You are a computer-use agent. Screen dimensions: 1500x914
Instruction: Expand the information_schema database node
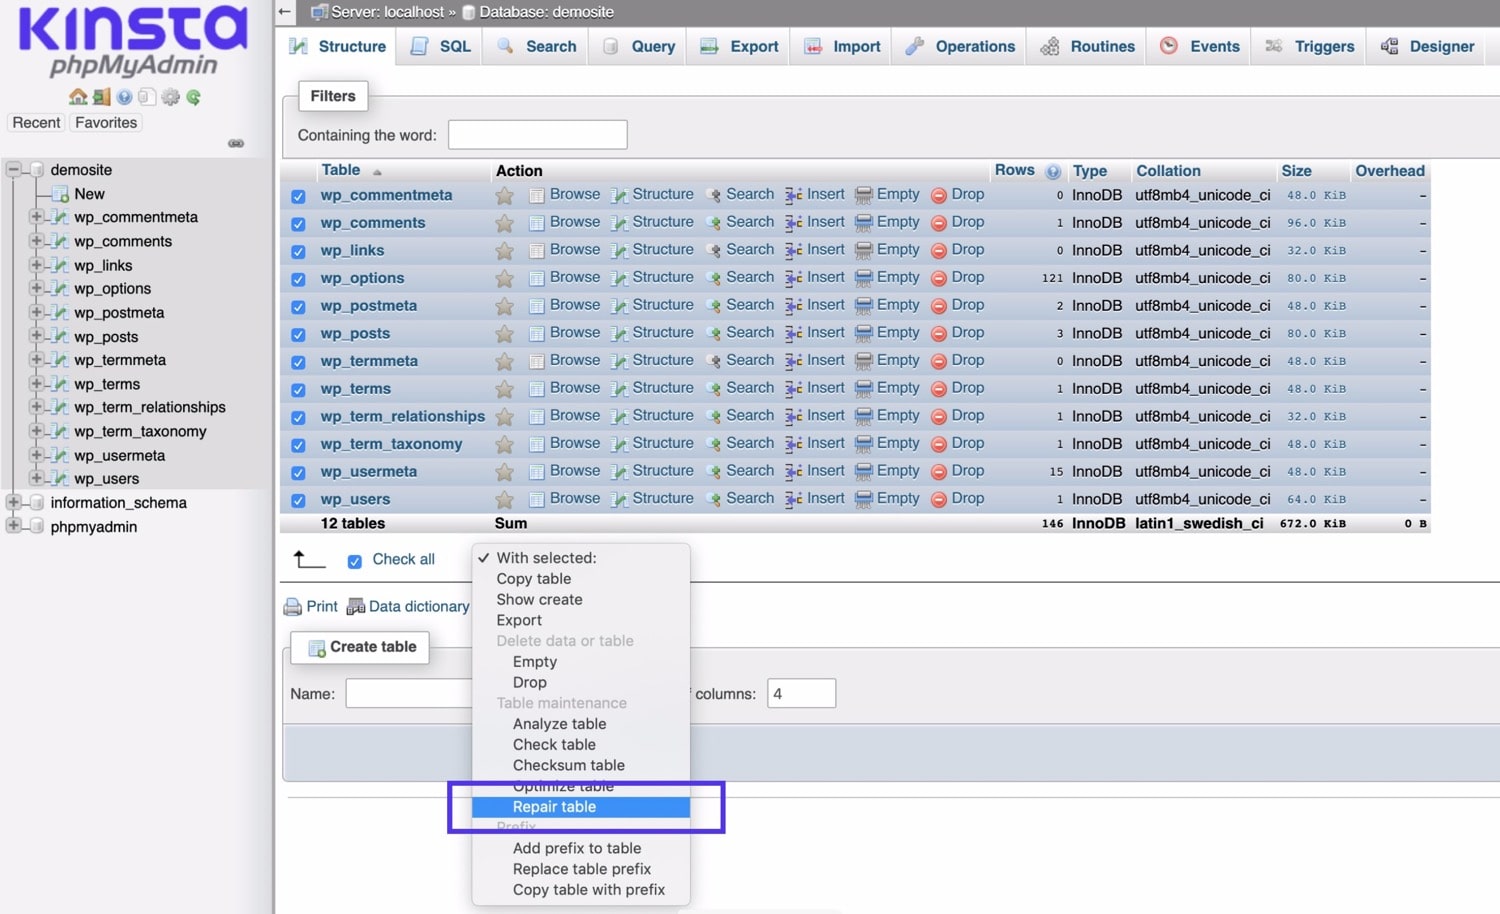(13, 502)
